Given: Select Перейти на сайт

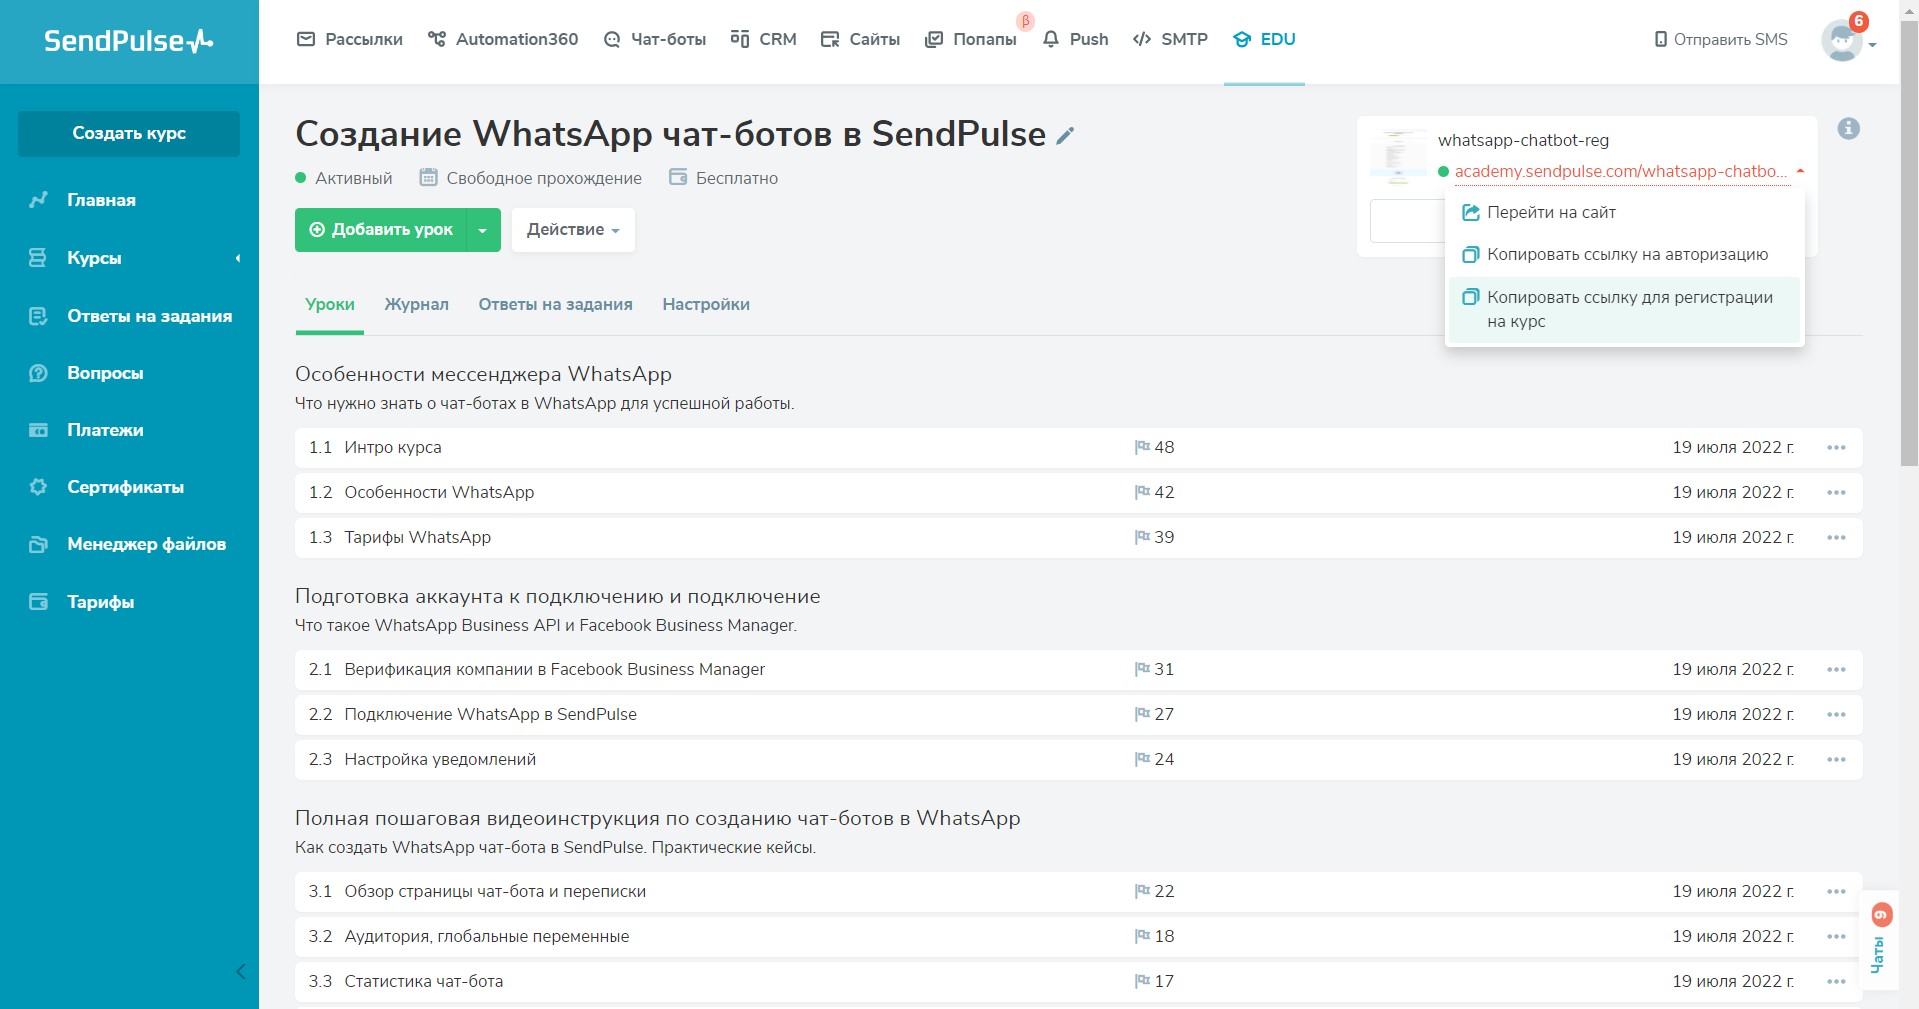Looking at the screenshot, I should click(1625, 212).
